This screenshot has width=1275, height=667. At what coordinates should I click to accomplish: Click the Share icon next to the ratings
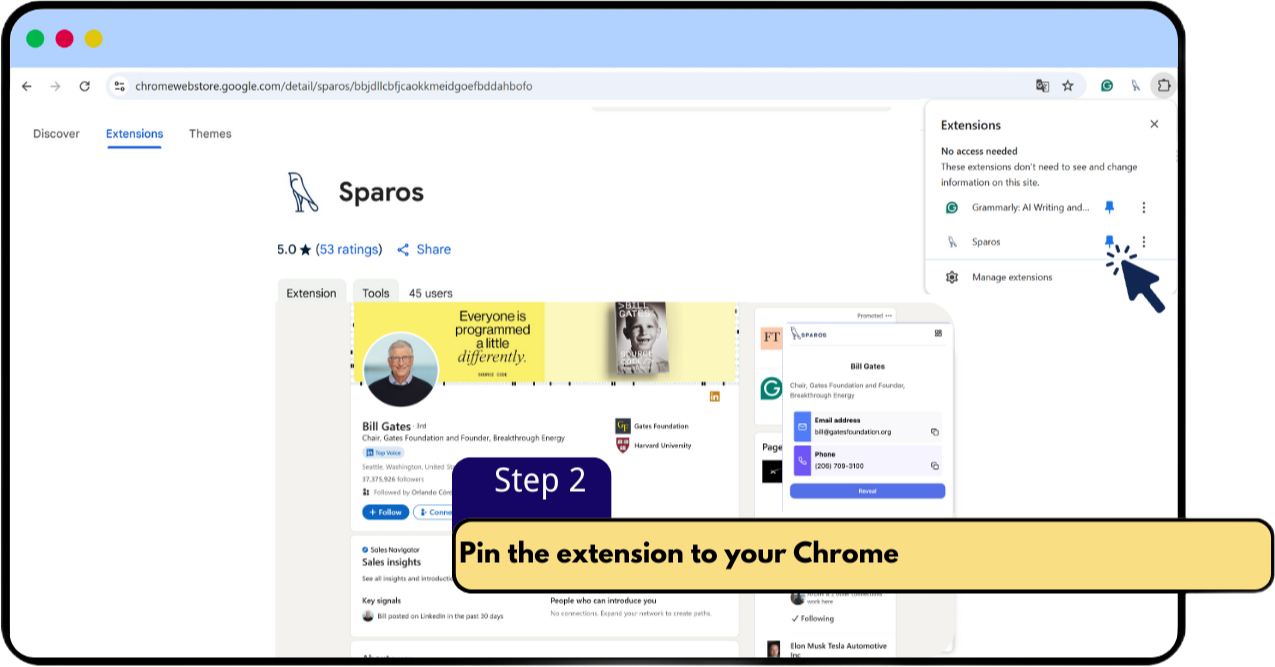point(404,249)
